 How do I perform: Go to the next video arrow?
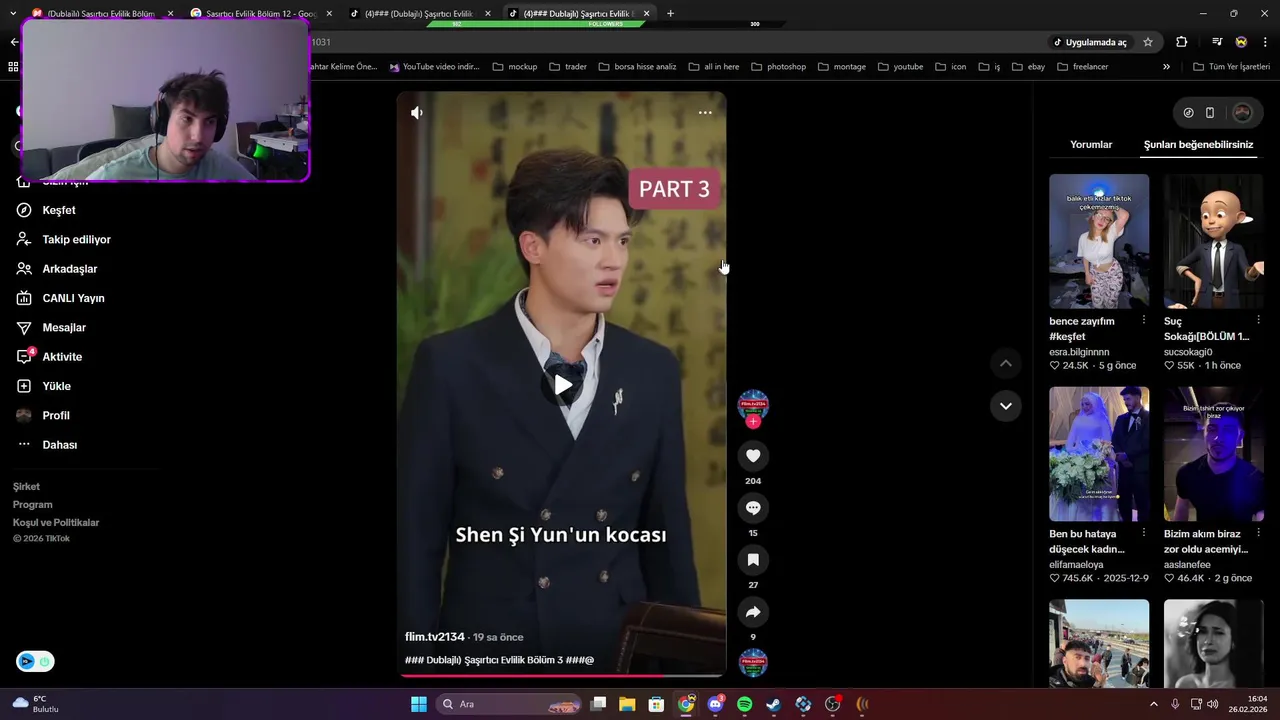[x=1006, y=406]
